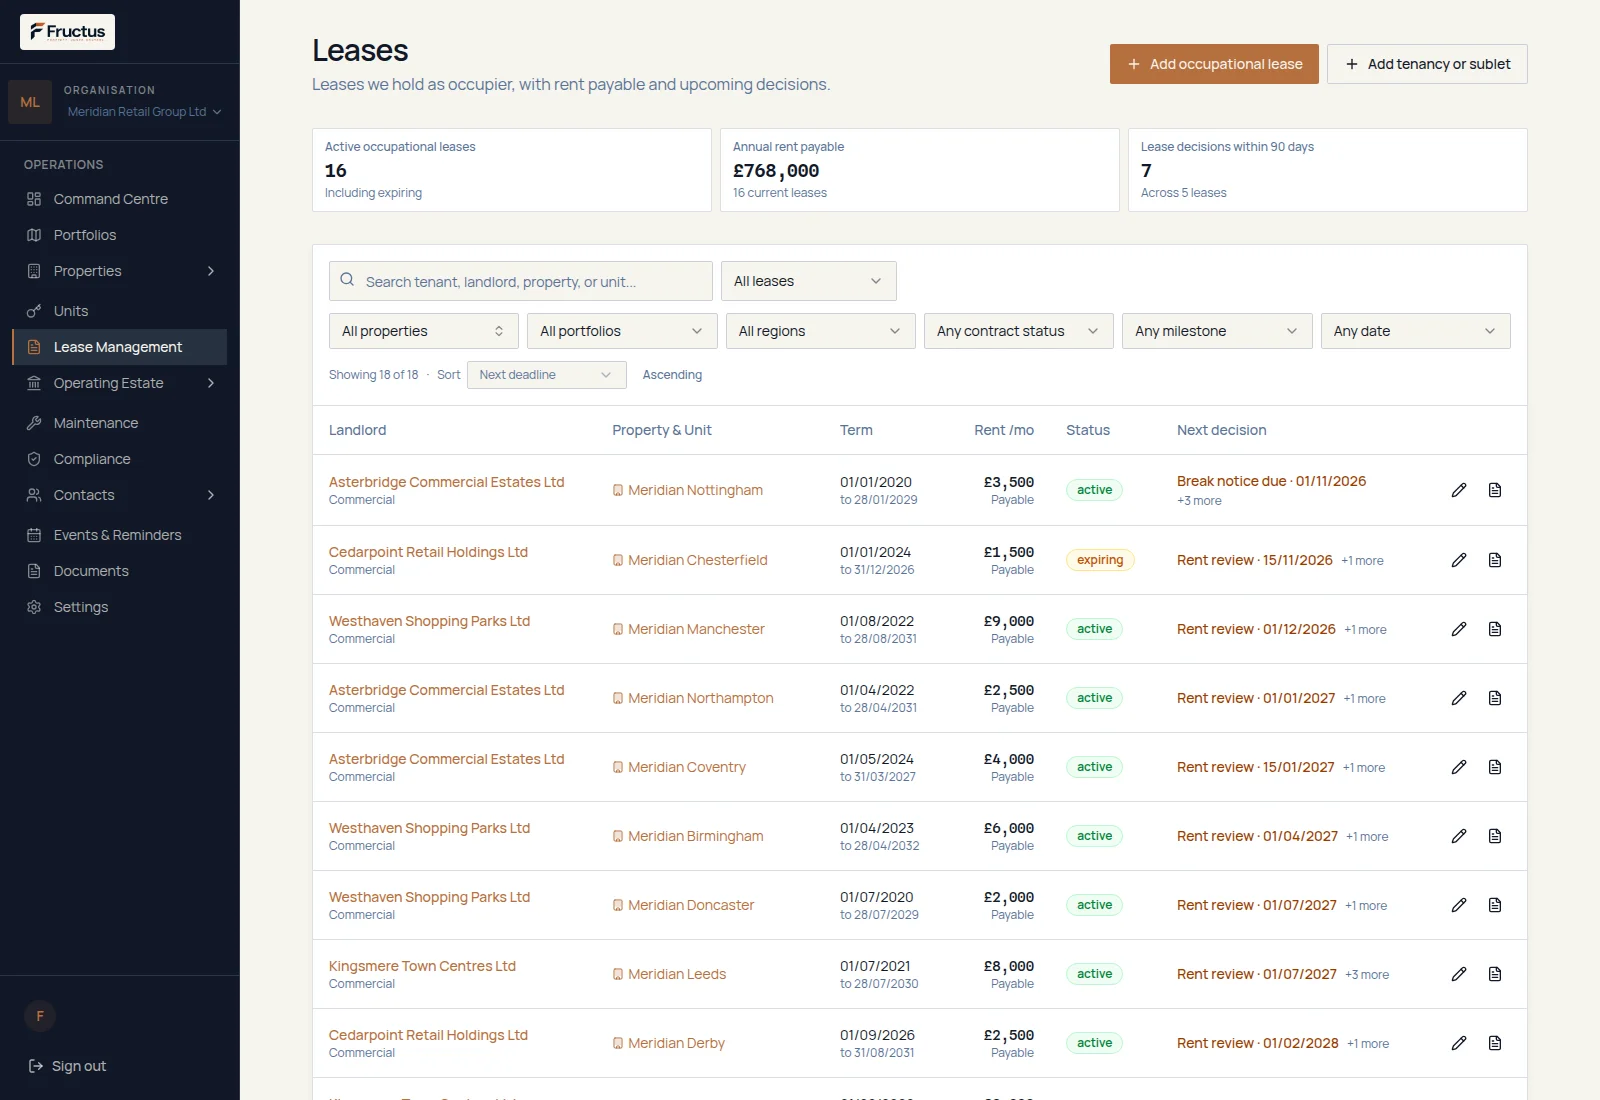Change the Next deadline sort option

click(x=546, y=375)
